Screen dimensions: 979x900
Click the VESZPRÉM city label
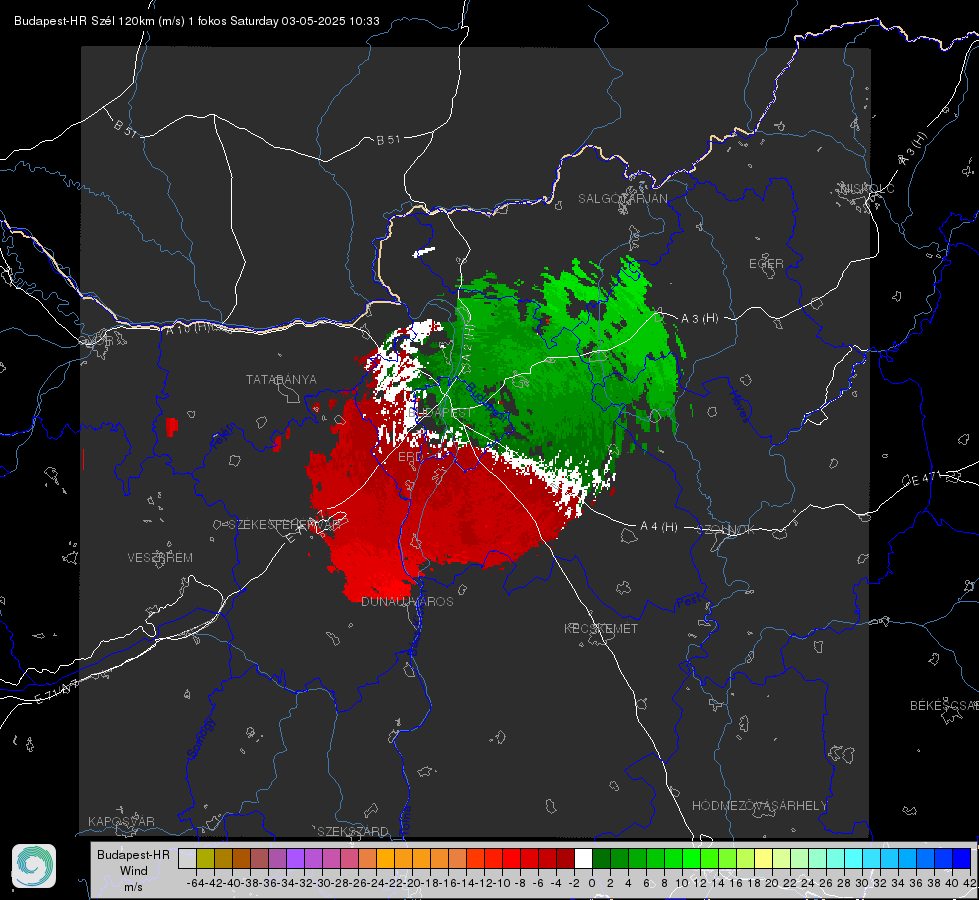point(160,558)
